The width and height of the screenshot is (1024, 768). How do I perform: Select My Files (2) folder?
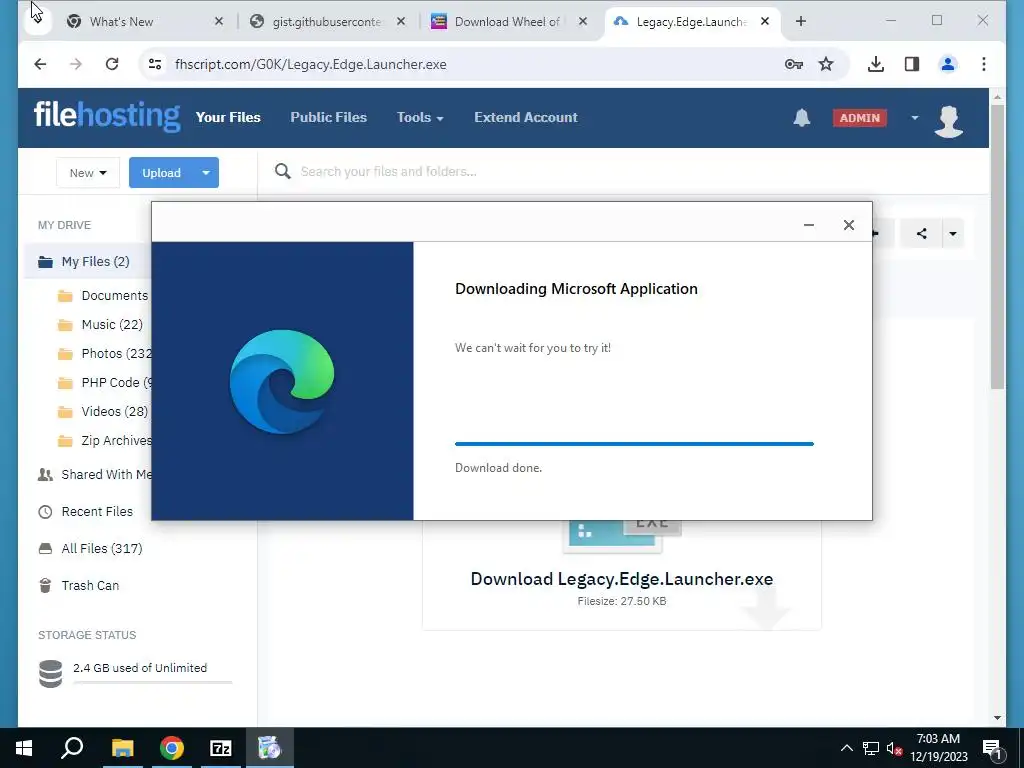88,261
